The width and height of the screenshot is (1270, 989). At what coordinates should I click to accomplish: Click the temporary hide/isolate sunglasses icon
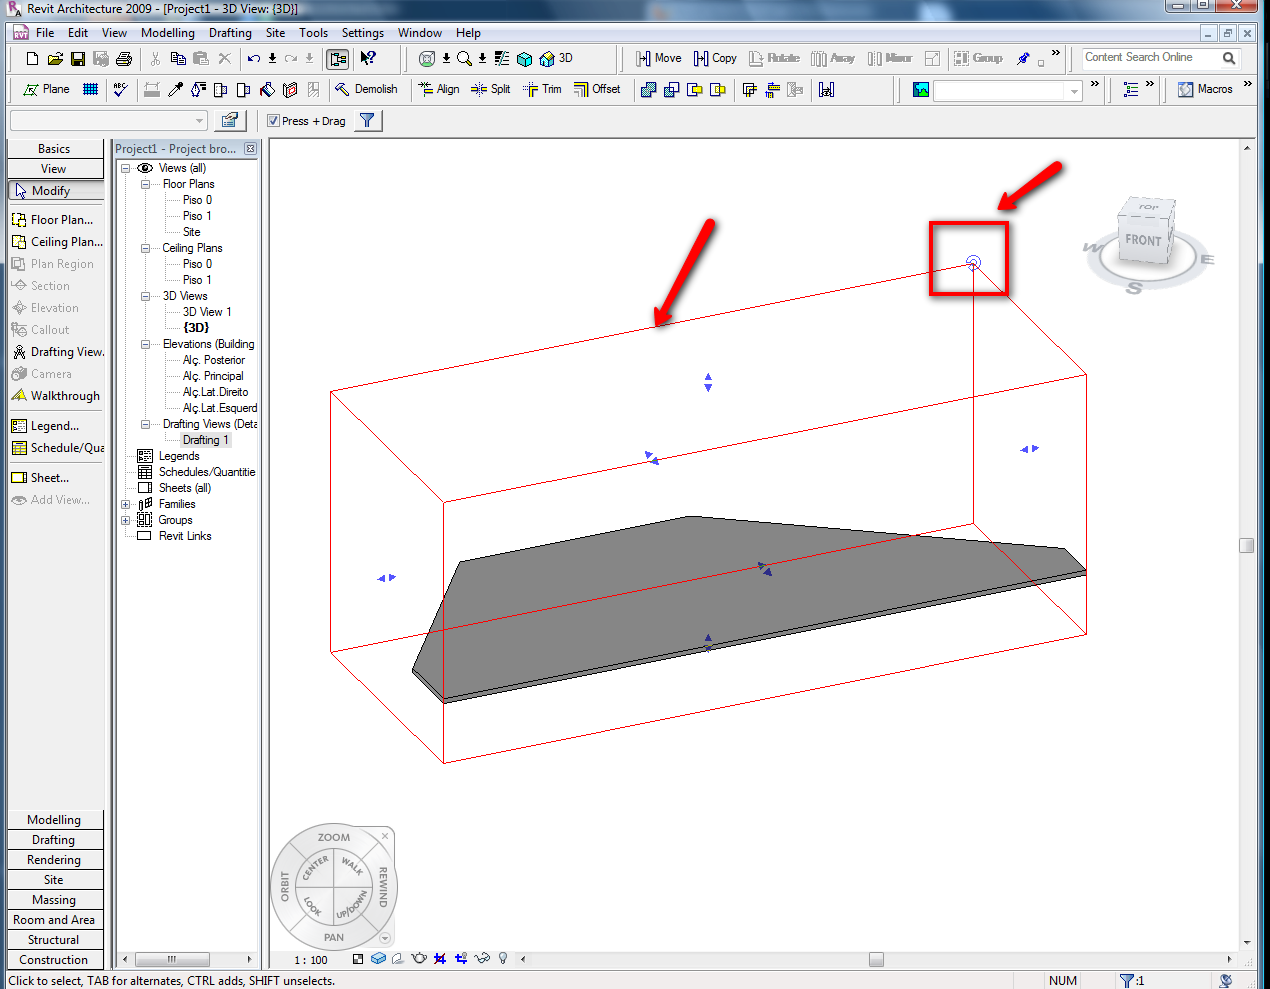[x=482, y=959]
